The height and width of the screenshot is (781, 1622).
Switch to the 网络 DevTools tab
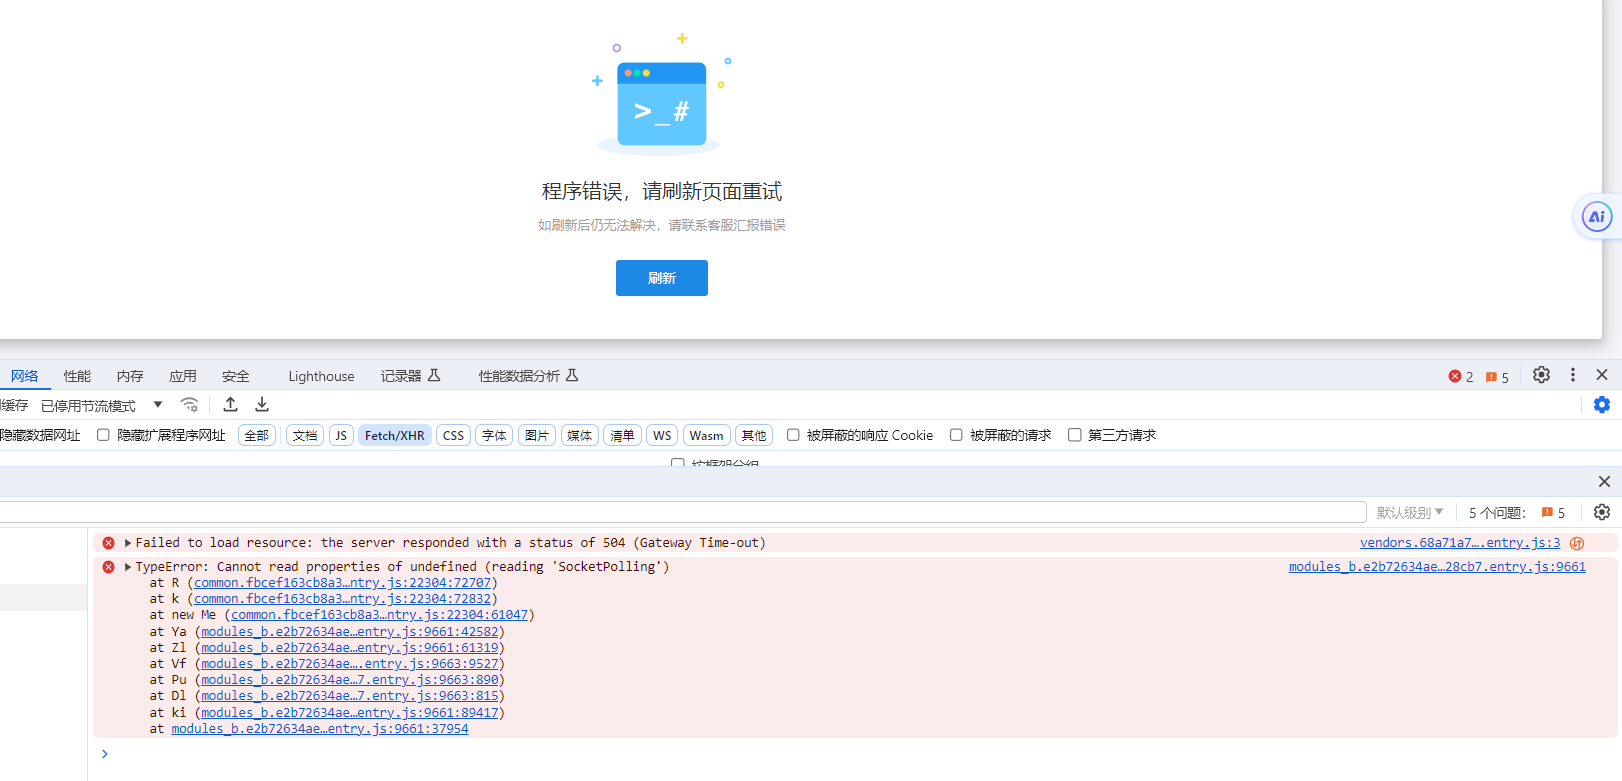coord(25,376)
